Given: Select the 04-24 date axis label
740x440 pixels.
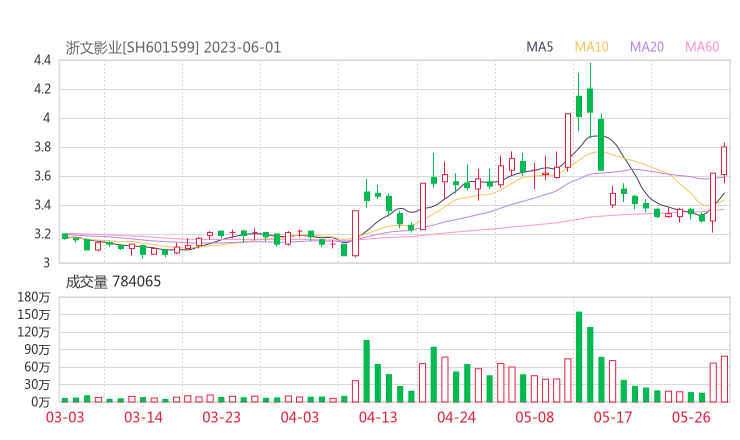Looking at the screenshot, I should click(x=456, y=417).
